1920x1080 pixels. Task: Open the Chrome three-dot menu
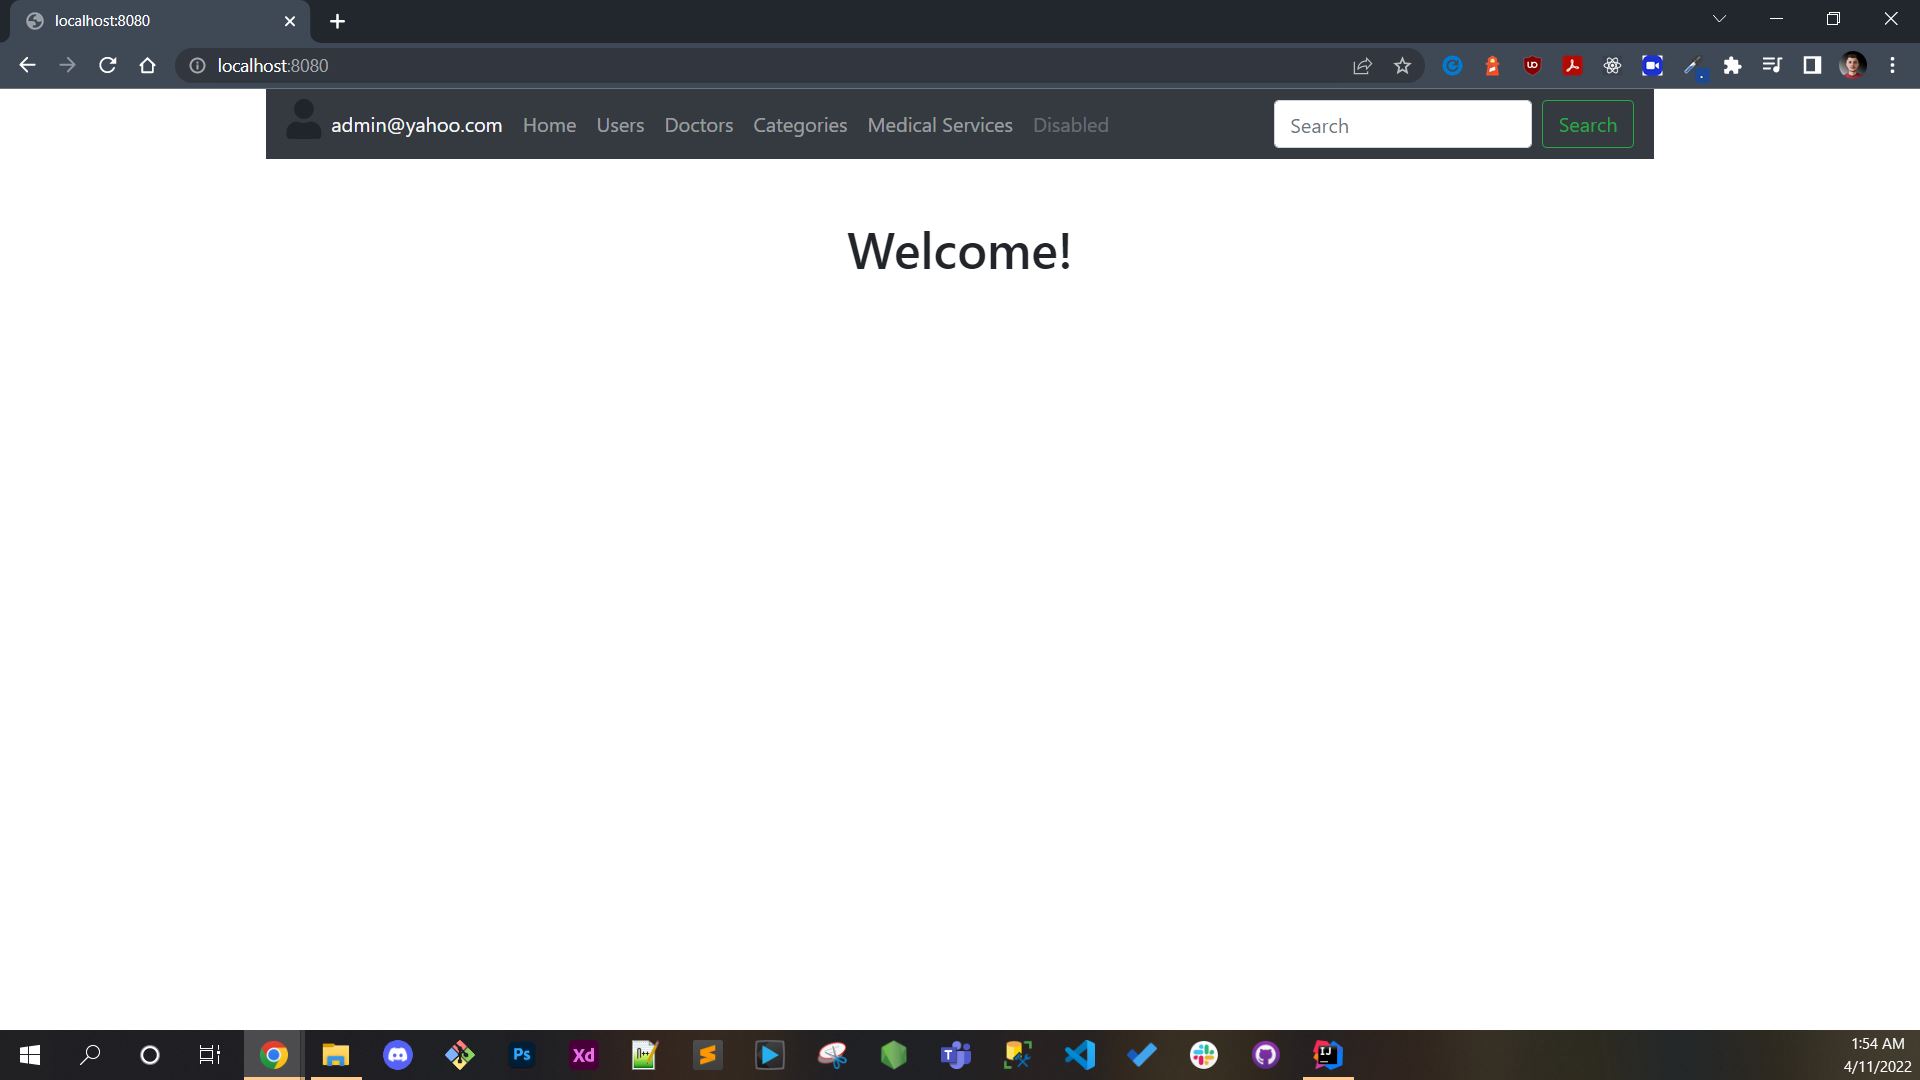pyautogui.click(x=1892, y=65)
